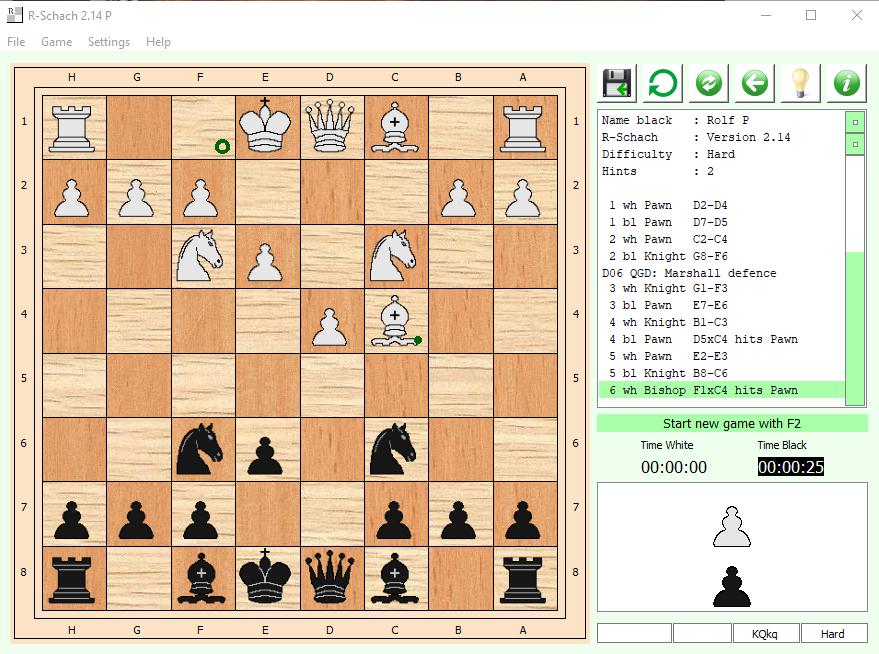Open the Help menu

point(158,42)
